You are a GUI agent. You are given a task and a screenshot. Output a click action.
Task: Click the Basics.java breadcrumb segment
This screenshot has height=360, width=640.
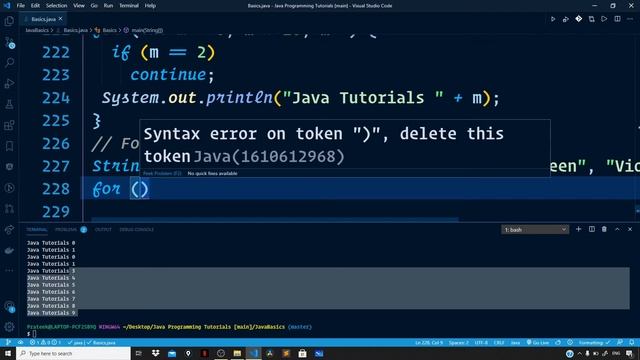pyautogui.click(x=75, y=30)
